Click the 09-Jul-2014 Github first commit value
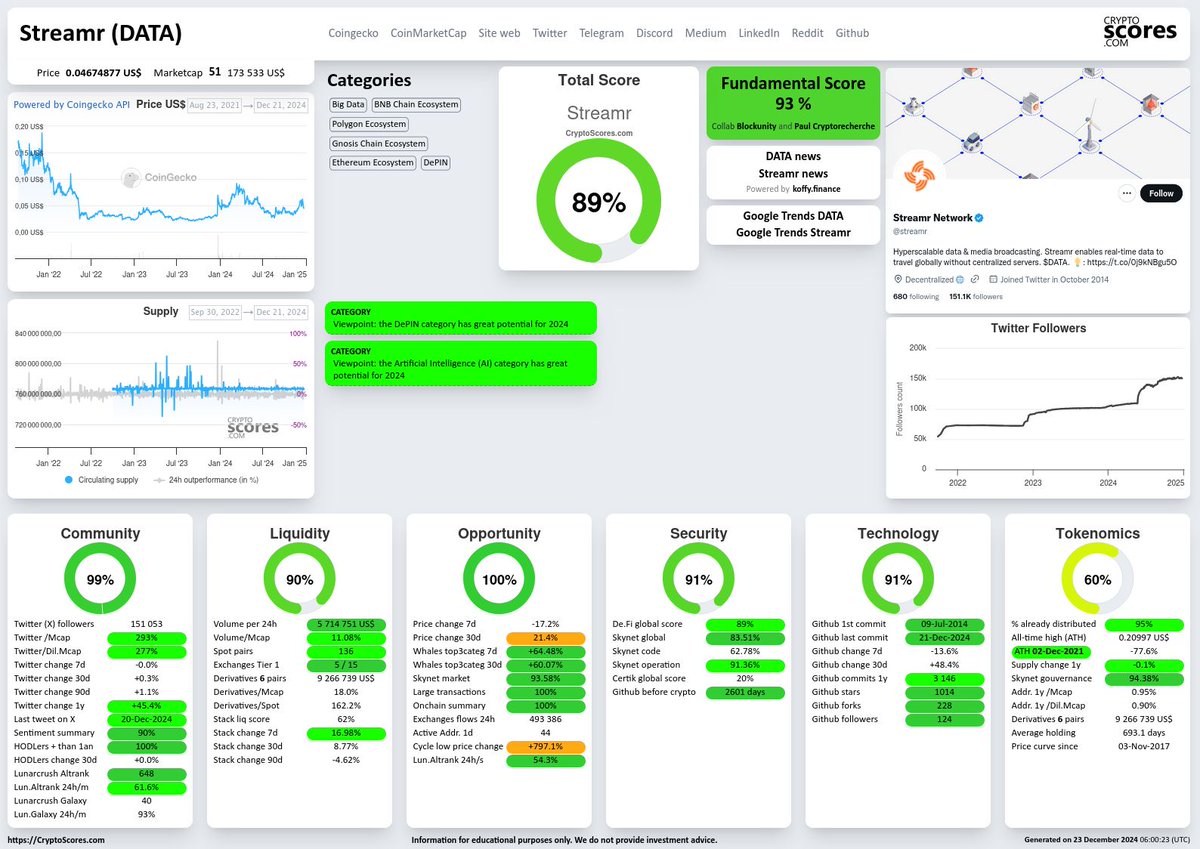 [944, 624]
